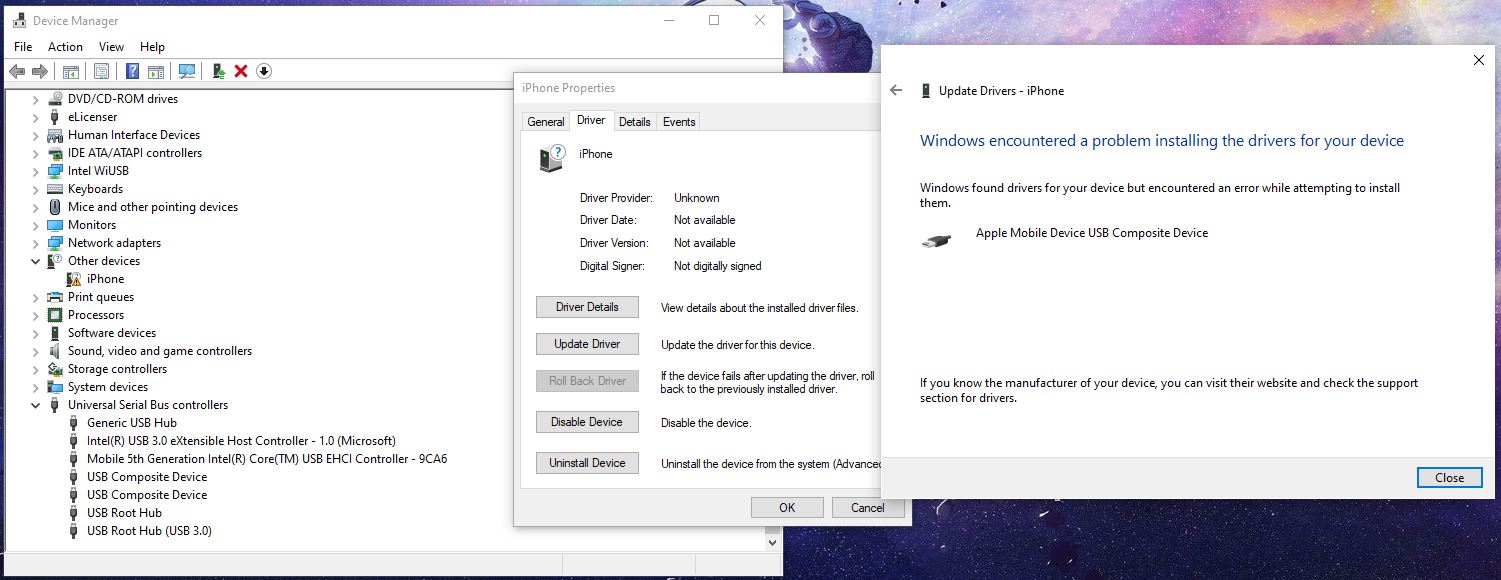Click the Monitors category icon
This screenshot has height=580, width=1501.
click(x=56, y=225)
